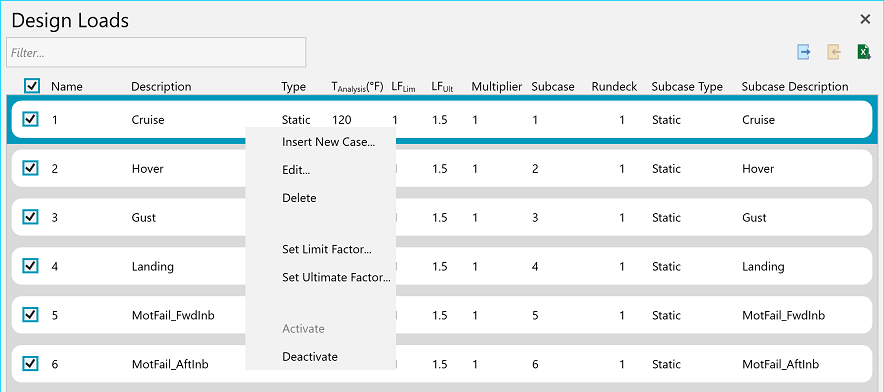This screenshot has height=392, width=884.
Task: Click MotFail_FwdInb in Subcase Description column
Action: [x=784, y=315]
